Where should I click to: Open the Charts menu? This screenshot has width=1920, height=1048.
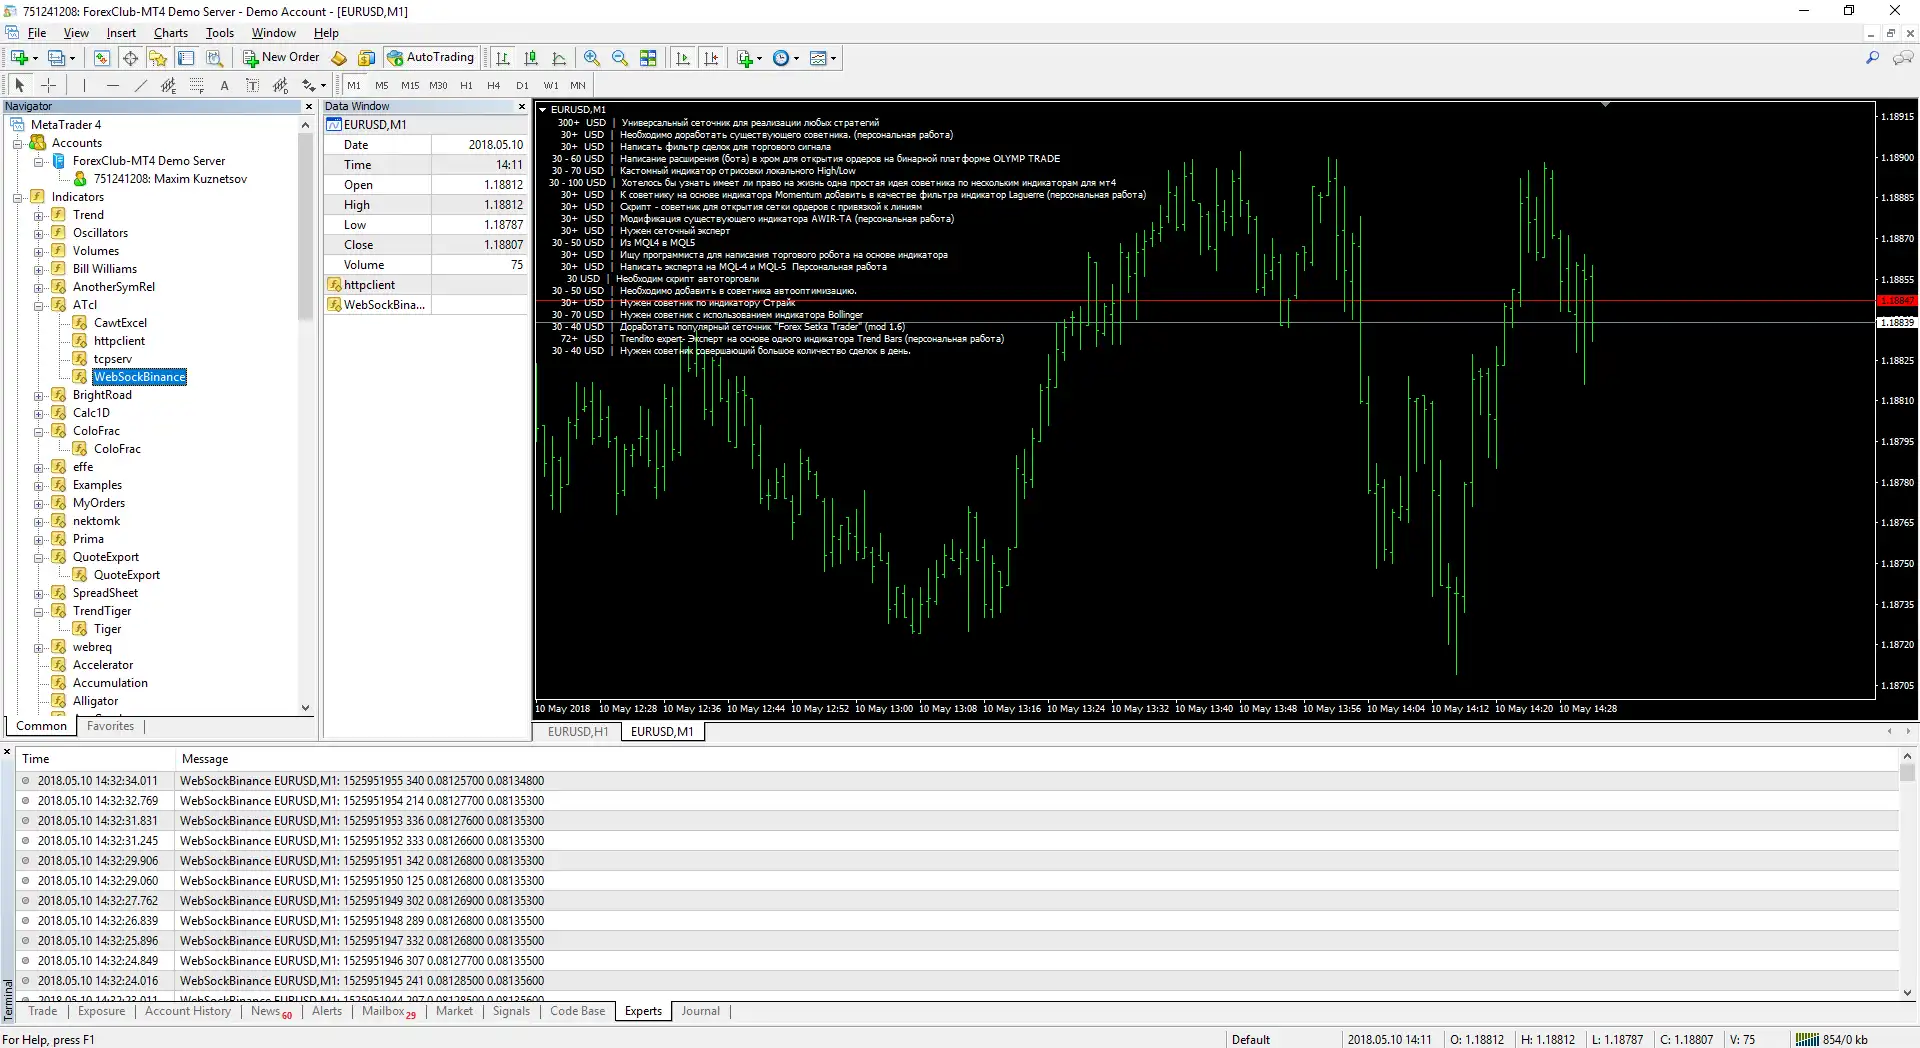[170, 33]
